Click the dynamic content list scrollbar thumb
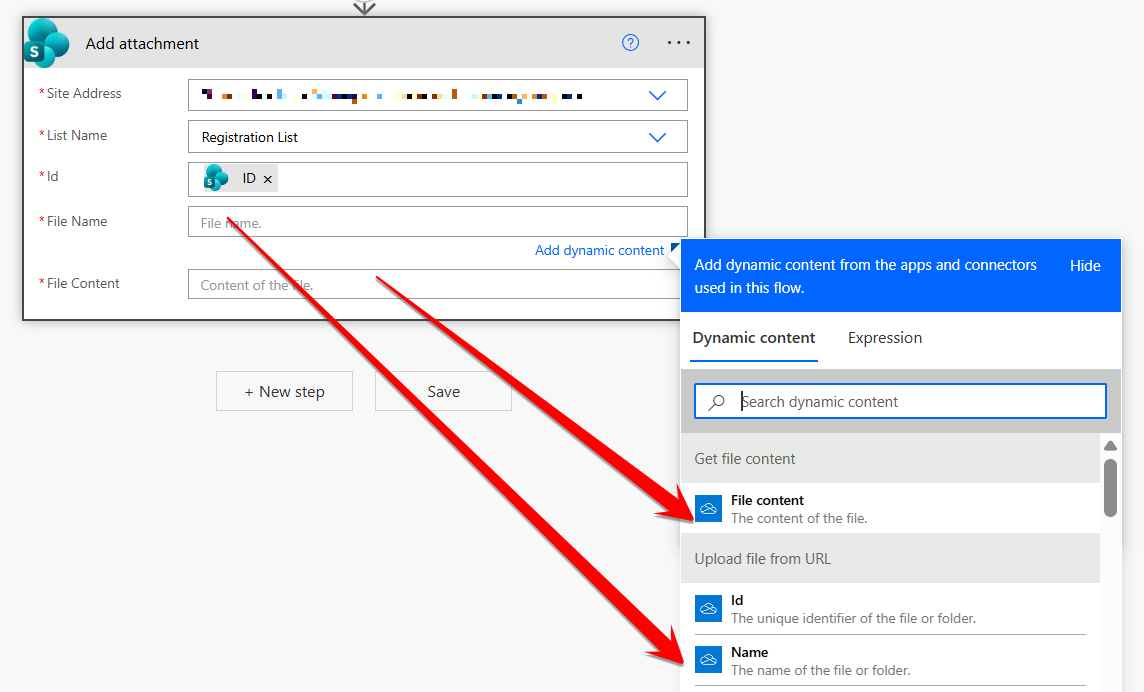The width and height of the screenshot is (1144, 692). tap(1110, 488)
